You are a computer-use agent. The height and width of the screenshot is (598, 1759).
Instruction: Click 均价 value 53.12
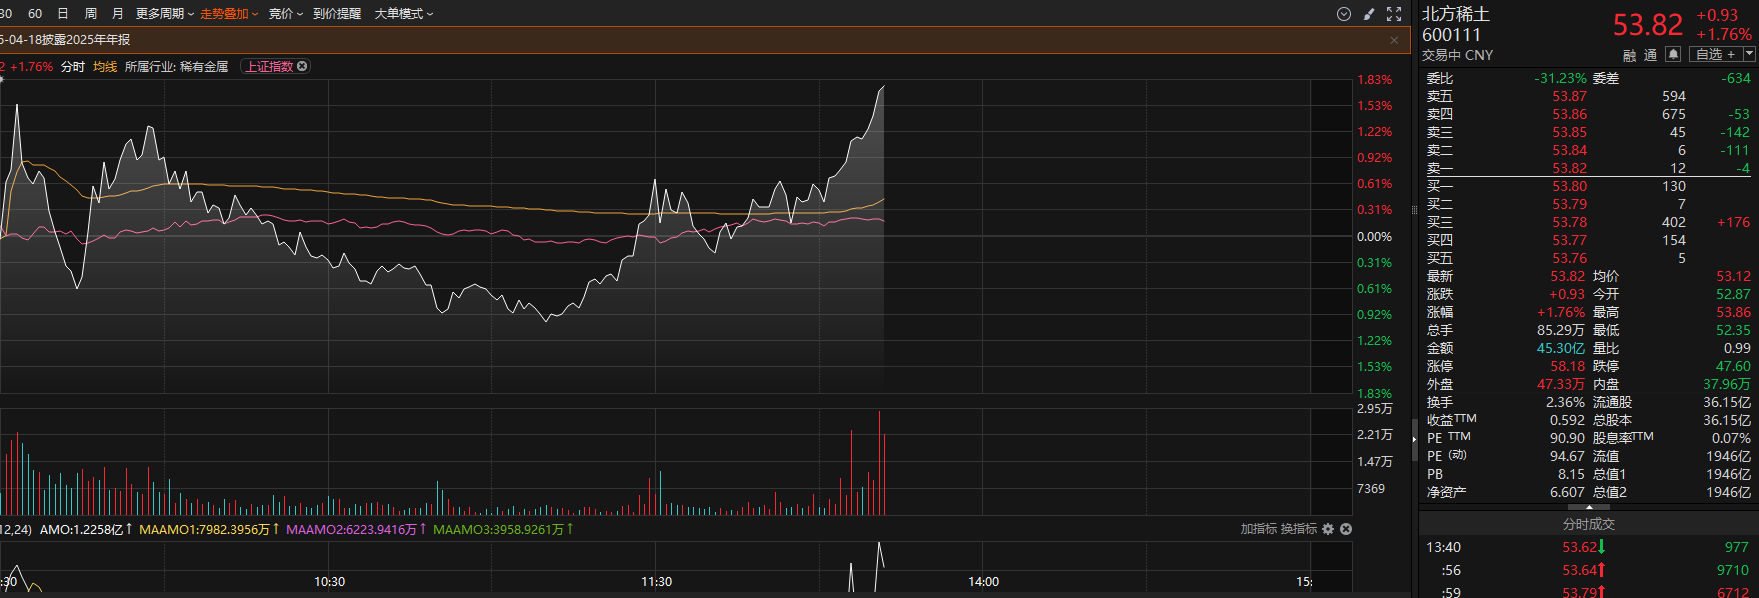(1733, 276)
